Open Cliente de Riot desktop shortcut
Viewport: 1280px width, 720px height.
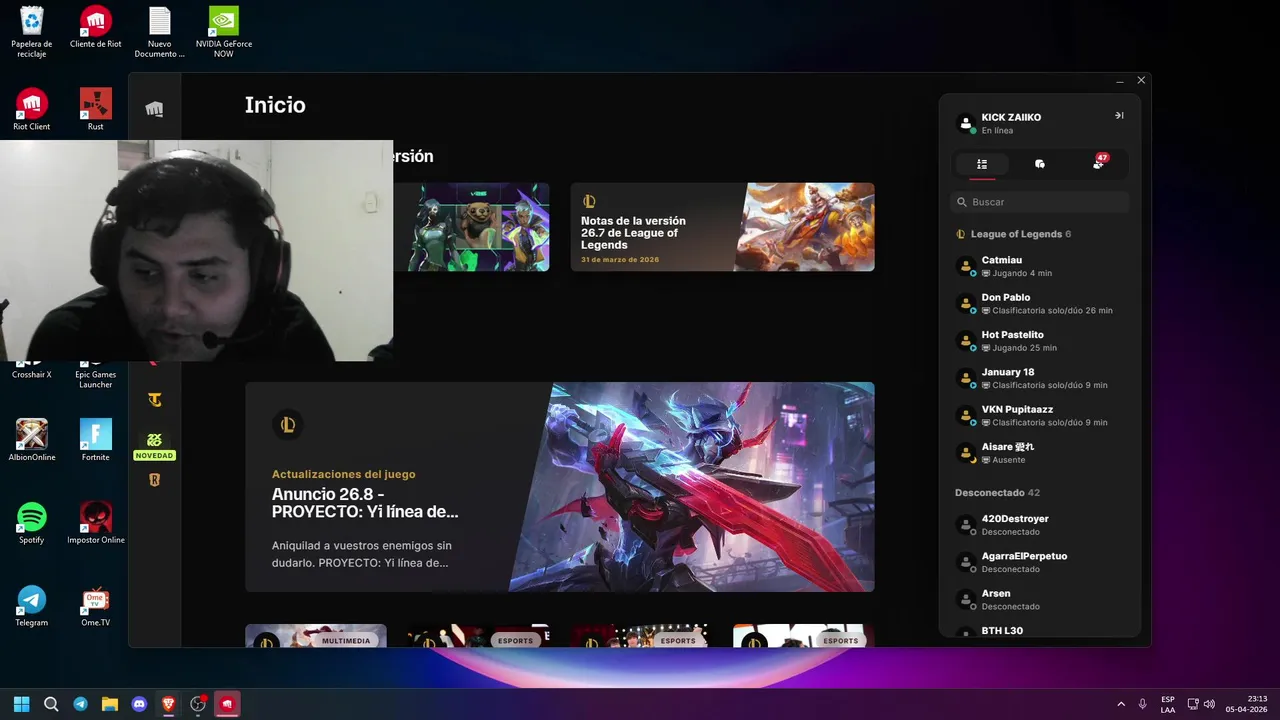[96, 28]
